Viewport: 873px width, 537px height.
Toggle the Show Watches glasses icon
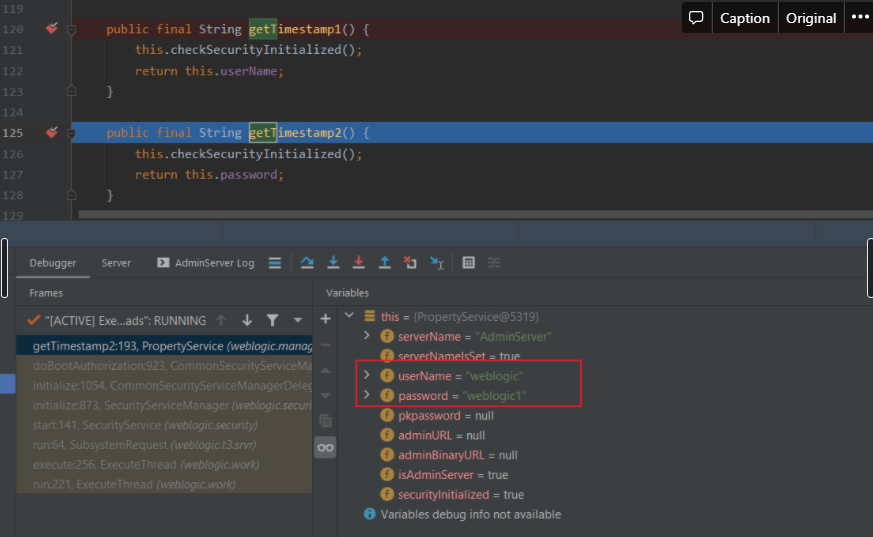(x=326, y=447)
